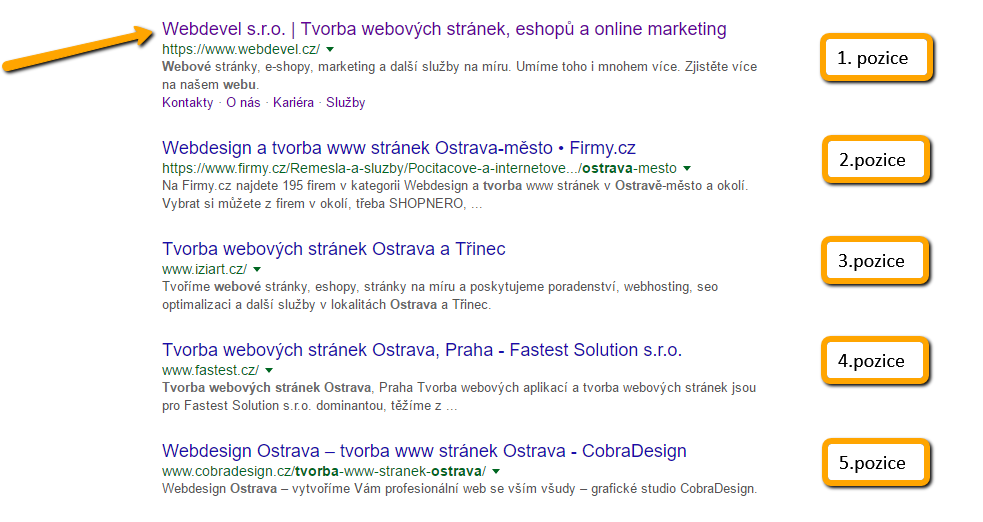The width and height of the screenshot is (983, 522).
Task: Open the Kariéra sitelink
Action: click(293, 103)
